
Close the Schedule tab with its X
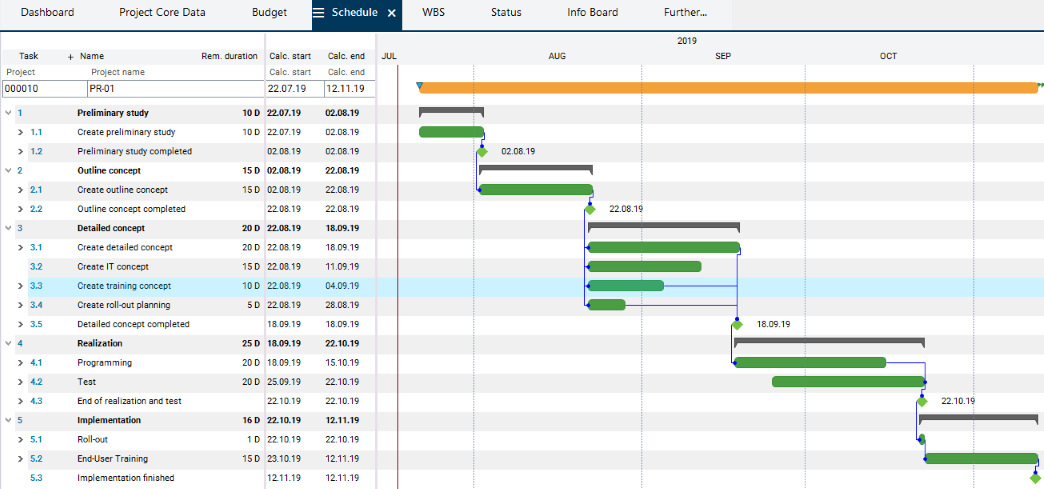[392, 13]
